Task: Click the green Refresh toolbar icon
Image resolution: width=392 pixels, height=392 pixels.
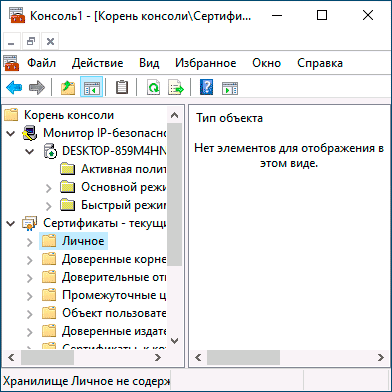Action: (153, 88)
